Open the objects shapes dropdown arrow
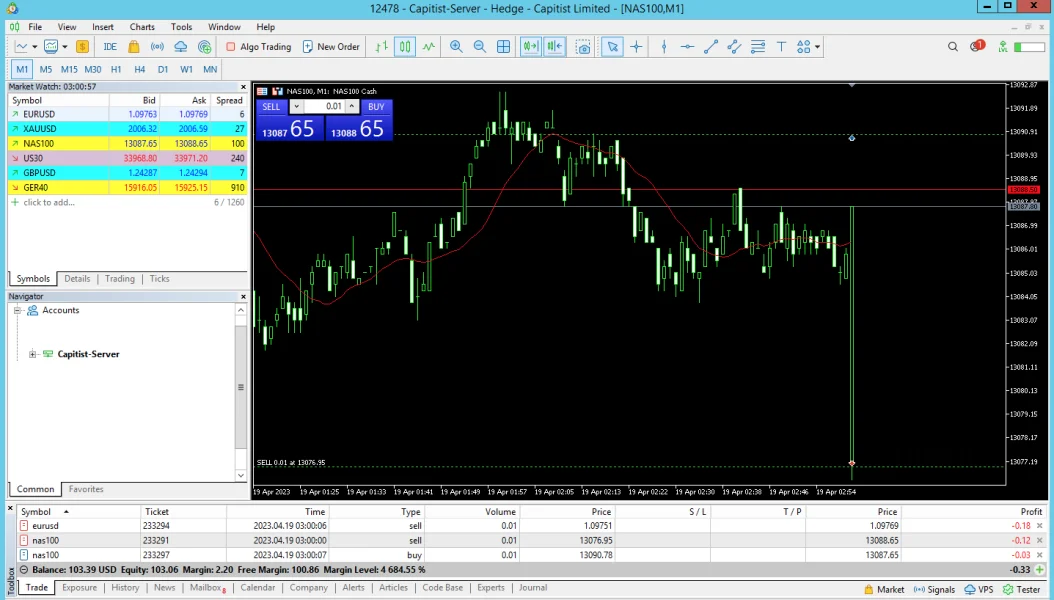 click(x=817, y=47)
